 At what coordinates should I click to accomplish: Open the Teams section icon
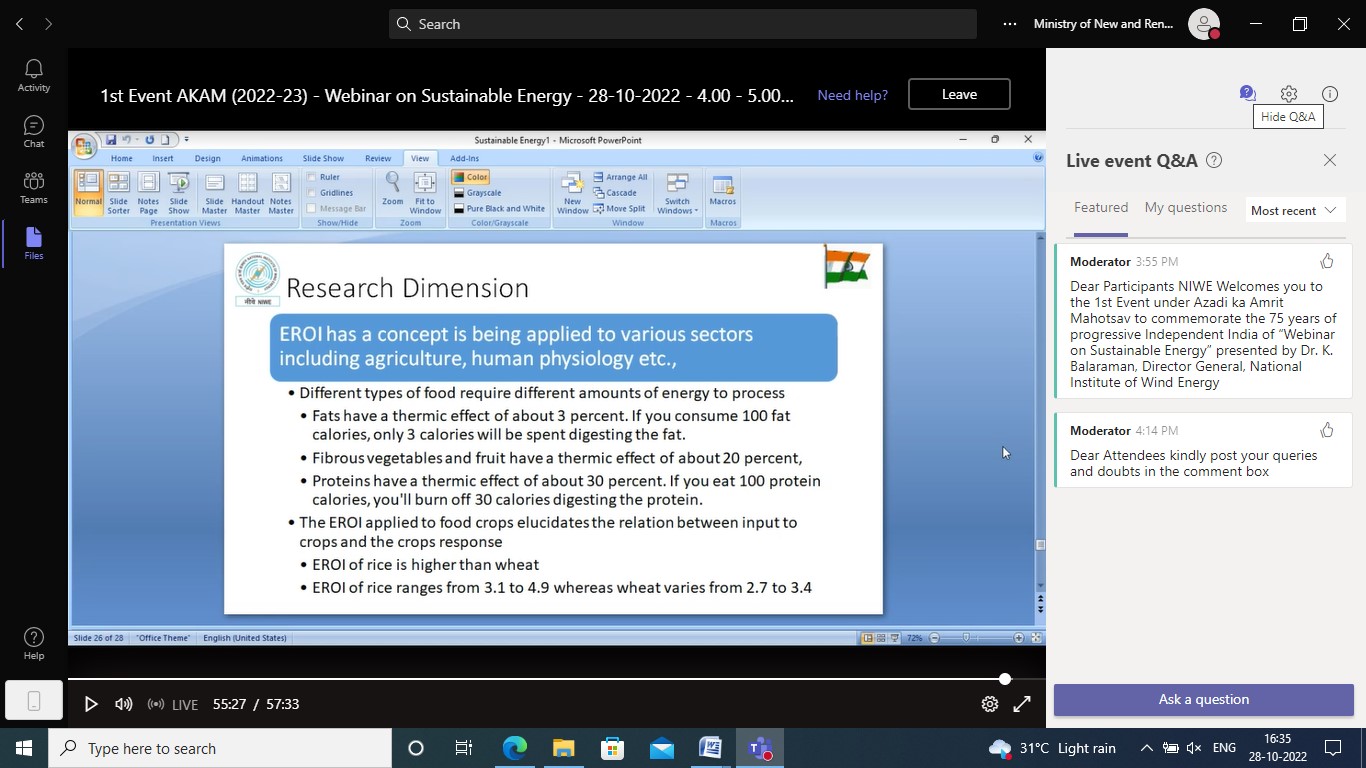pyautogui.click(x=34, y=187)
